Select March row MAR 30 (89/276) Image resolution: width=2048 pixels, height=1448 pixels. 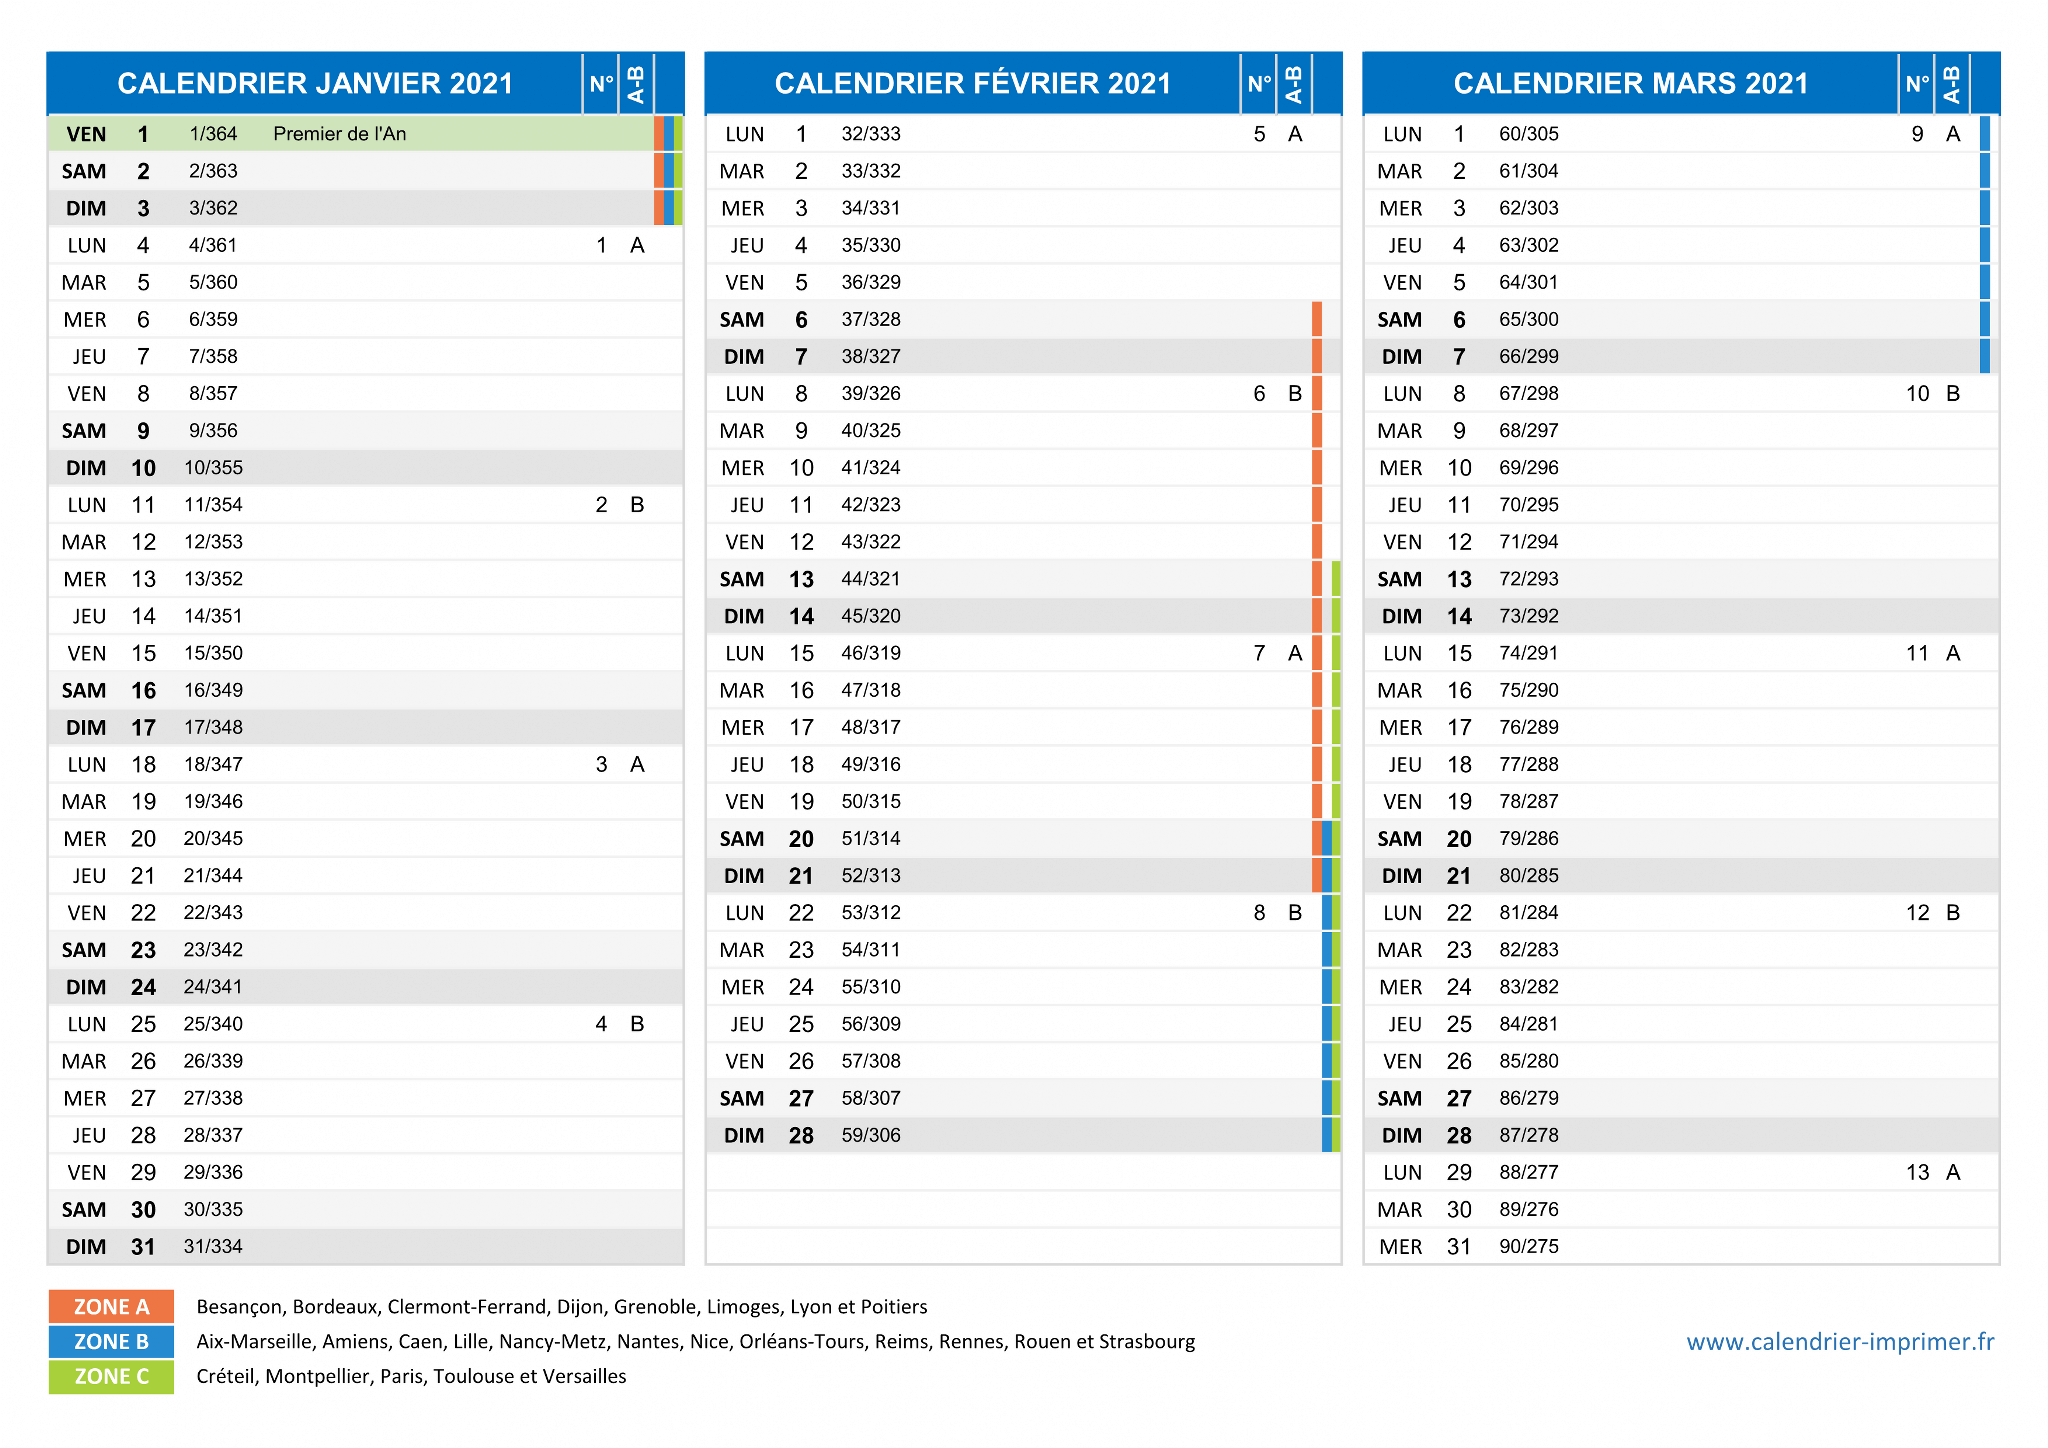click(1682, 1210)
